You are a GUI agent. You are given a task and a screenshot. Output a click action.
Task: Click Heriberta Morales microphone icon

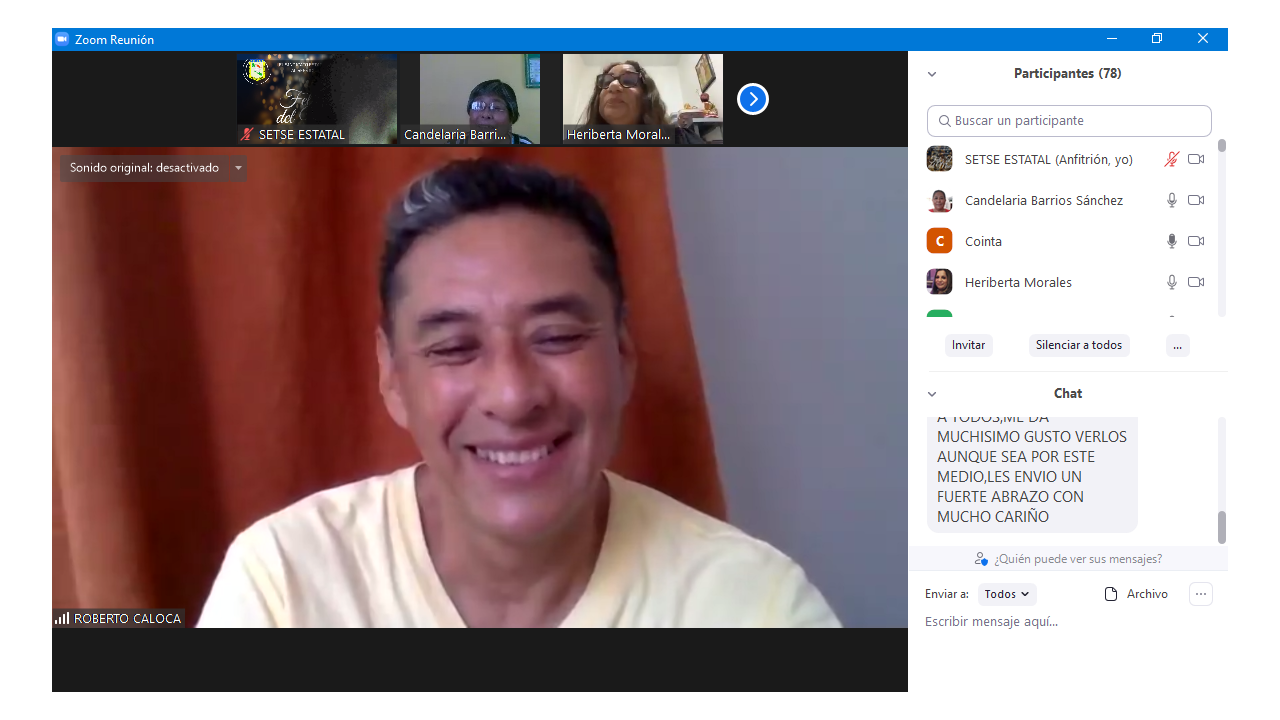click(1172, 282)
